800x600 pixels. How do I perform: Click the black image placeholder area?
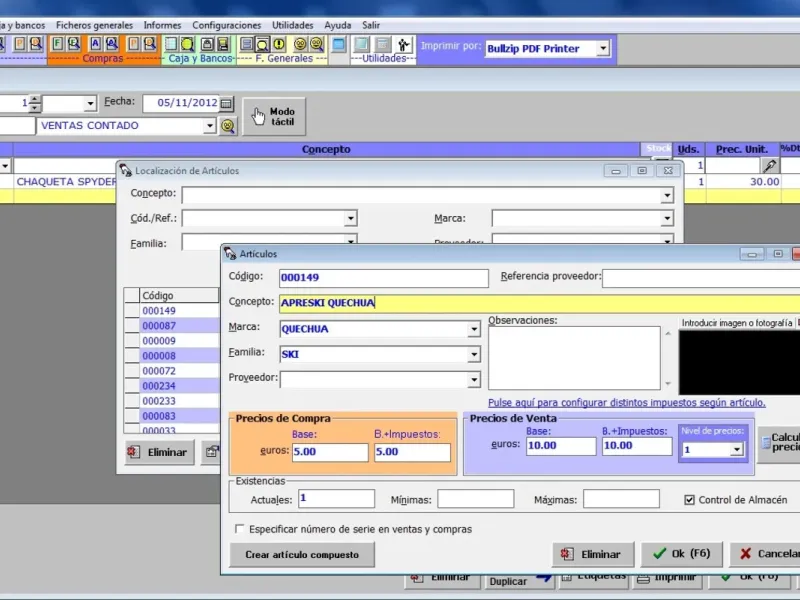coord(739,362)
